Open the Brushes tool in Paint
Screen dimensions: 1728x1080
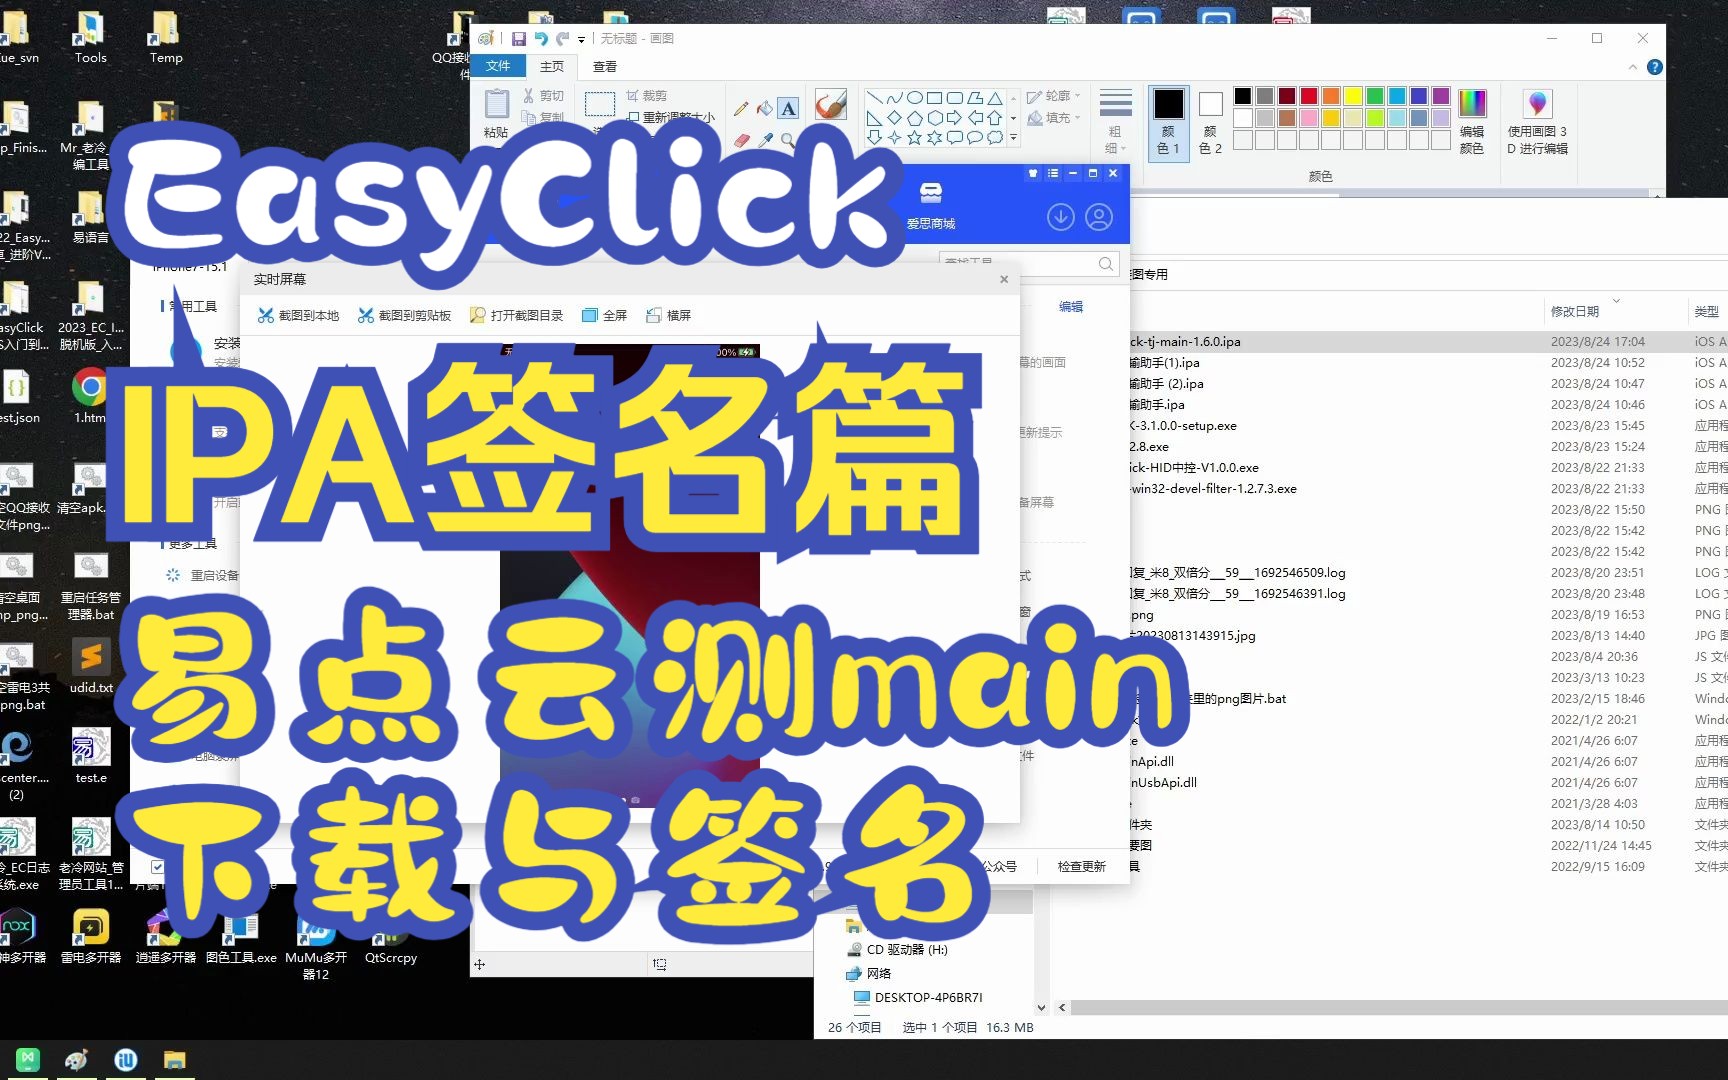coord(831,105)
